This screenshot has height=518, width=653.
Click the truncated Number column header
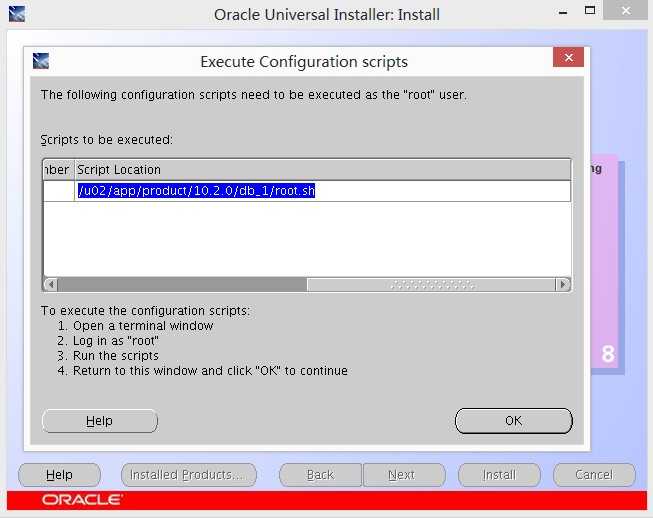59,169
